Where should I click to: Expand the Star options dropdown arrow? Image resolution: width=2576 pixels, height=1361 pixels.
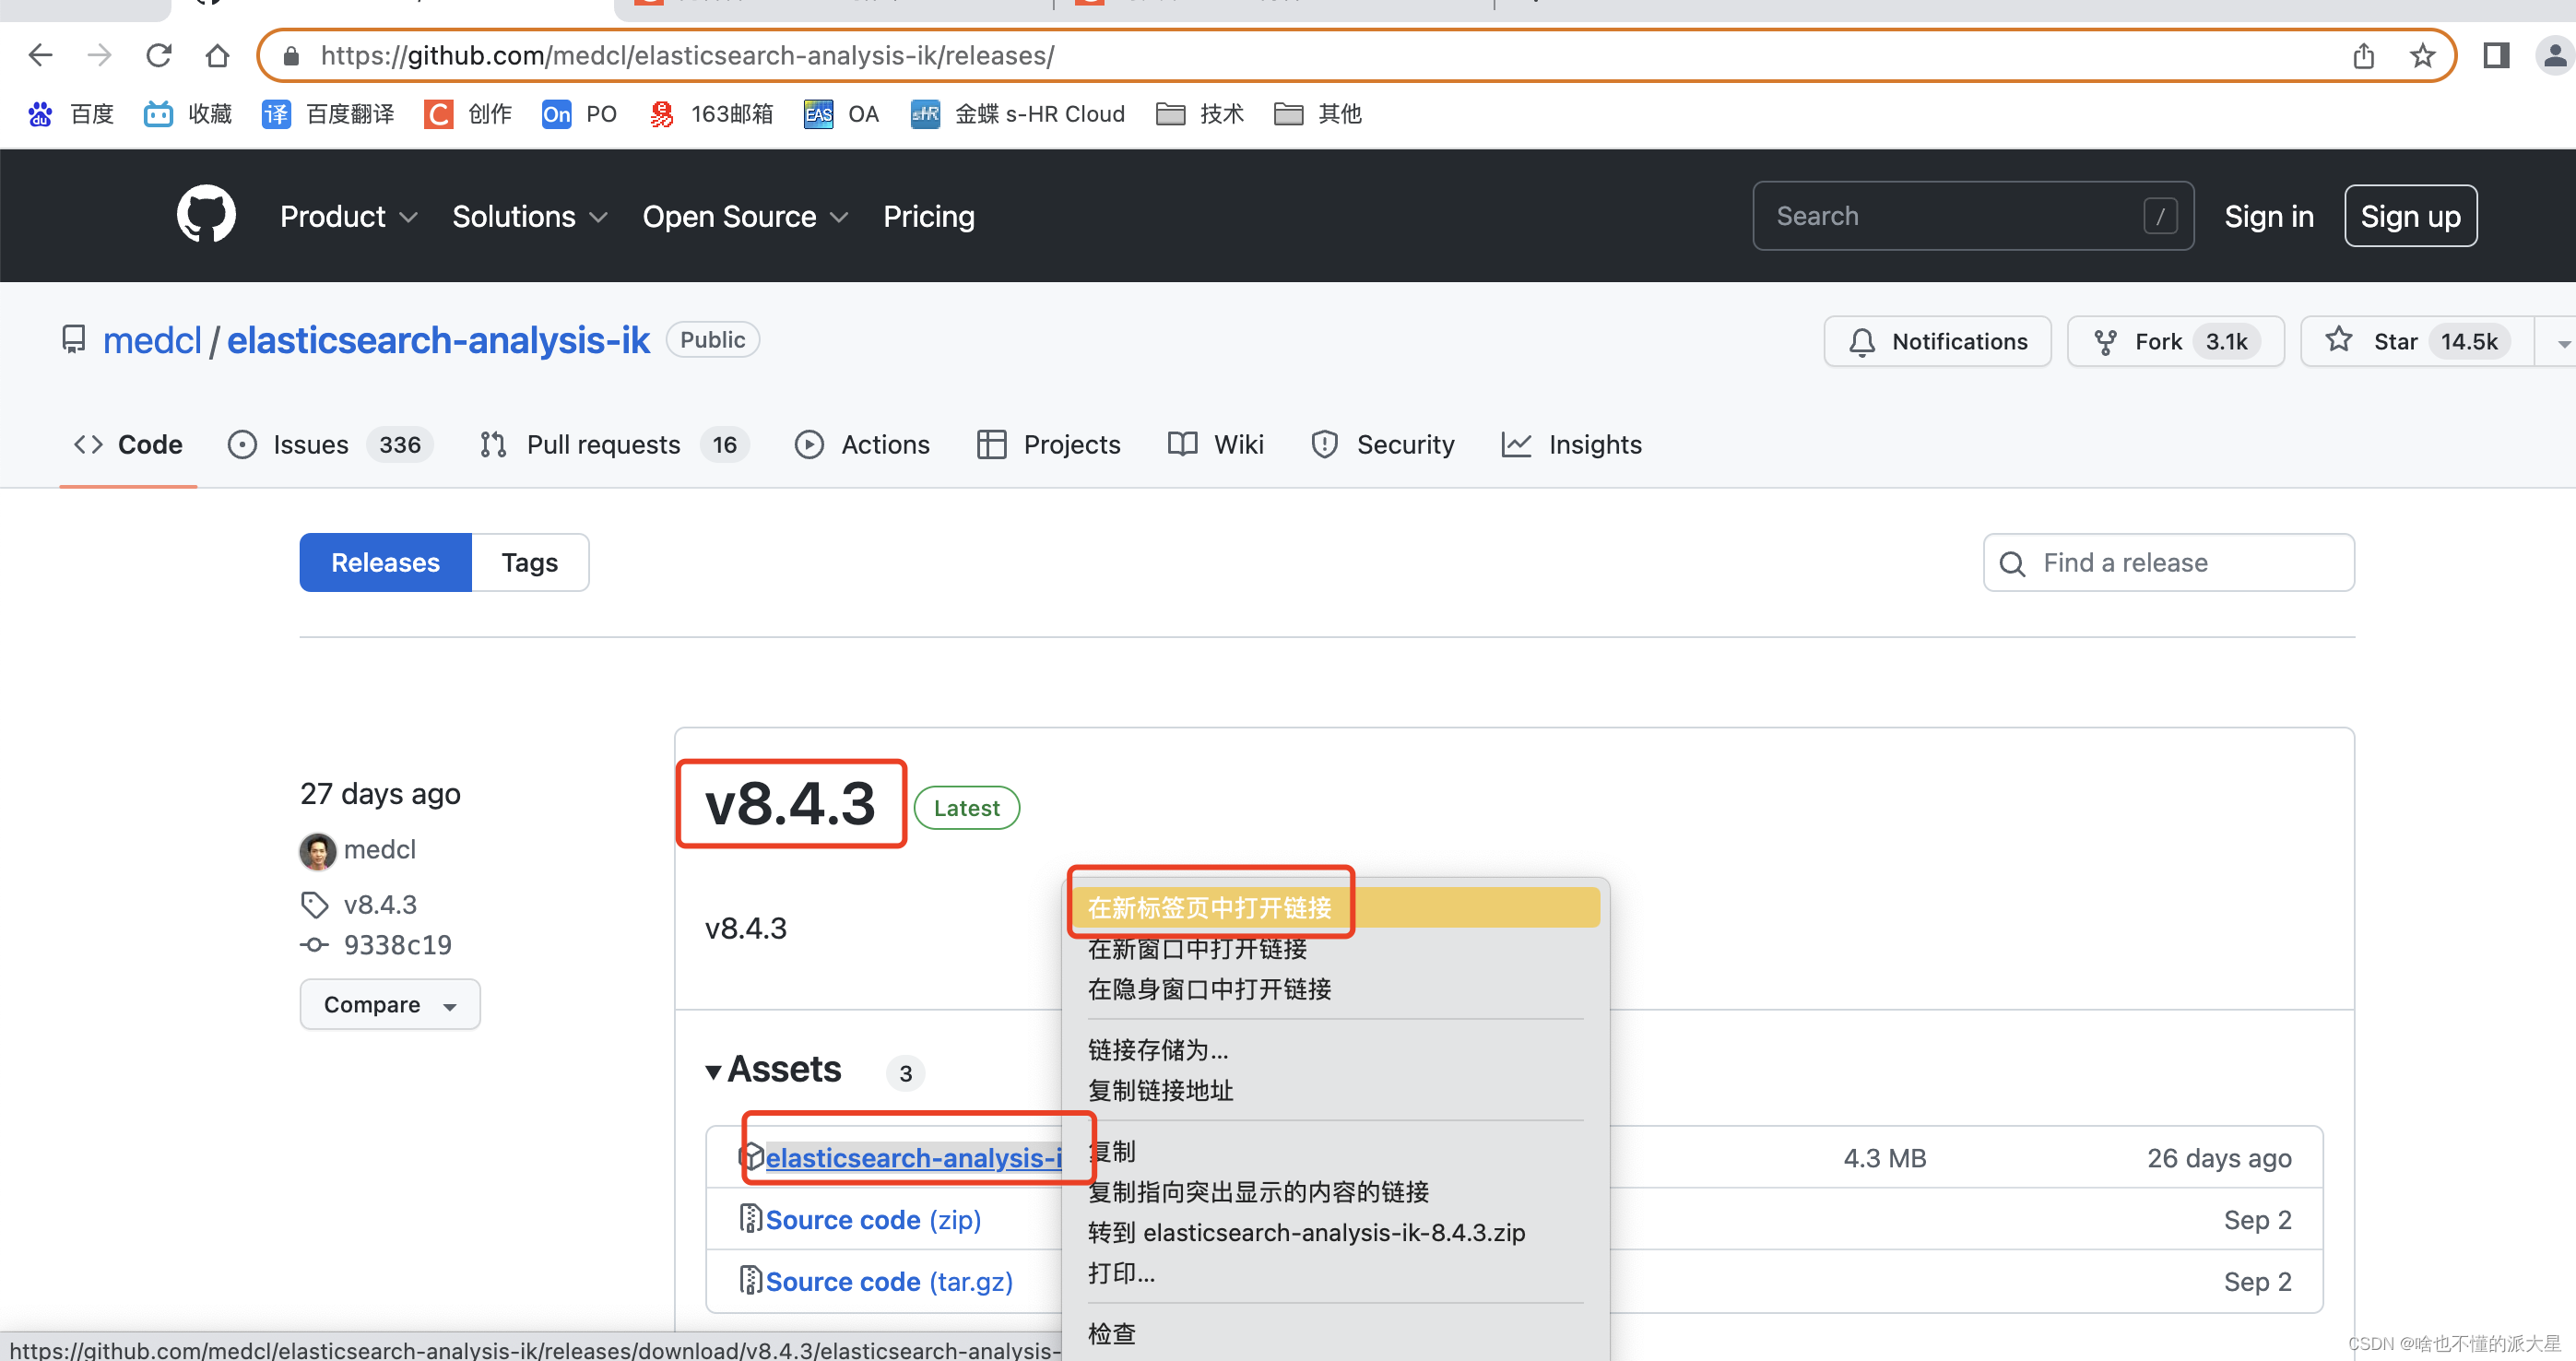point(2562,342)
